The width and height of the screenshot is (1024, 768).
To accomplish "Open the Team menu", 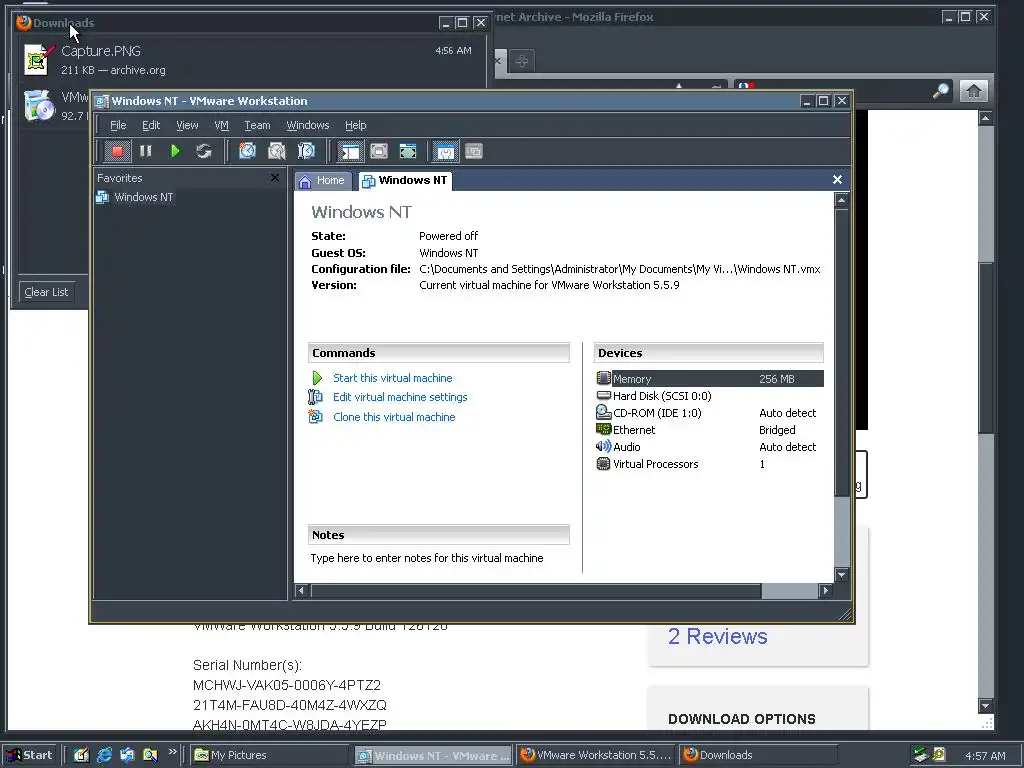I will click(x=257, y=125).
